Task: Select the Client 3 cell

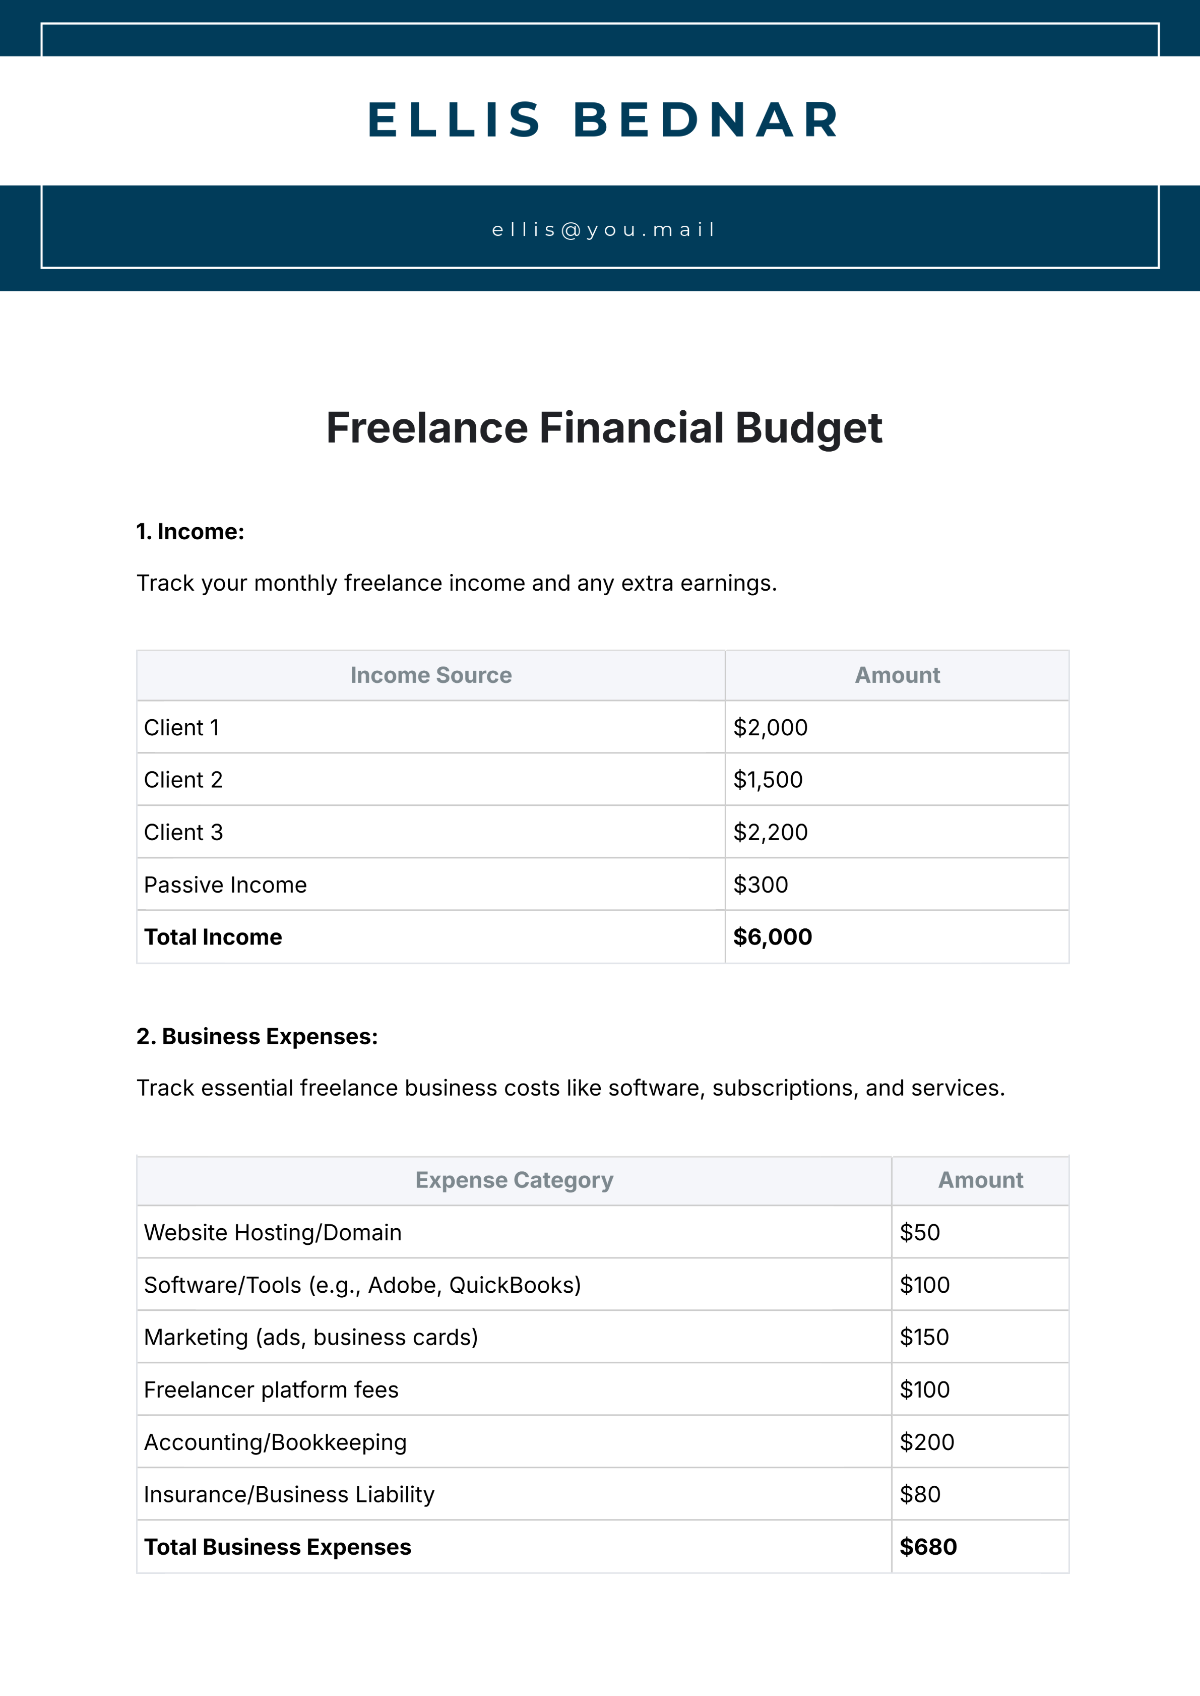Action: [184, 833]
